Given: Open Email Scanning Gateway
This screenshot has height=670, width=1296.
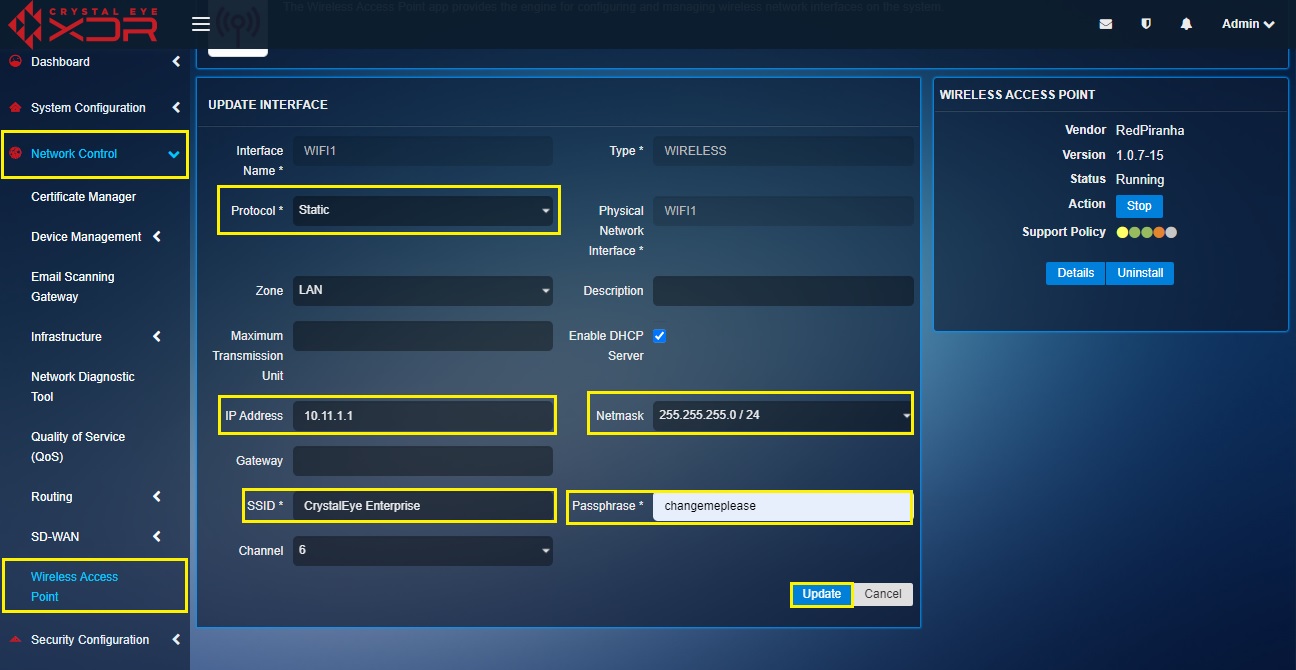Looking at the screenshot, I should pos(72,287).
